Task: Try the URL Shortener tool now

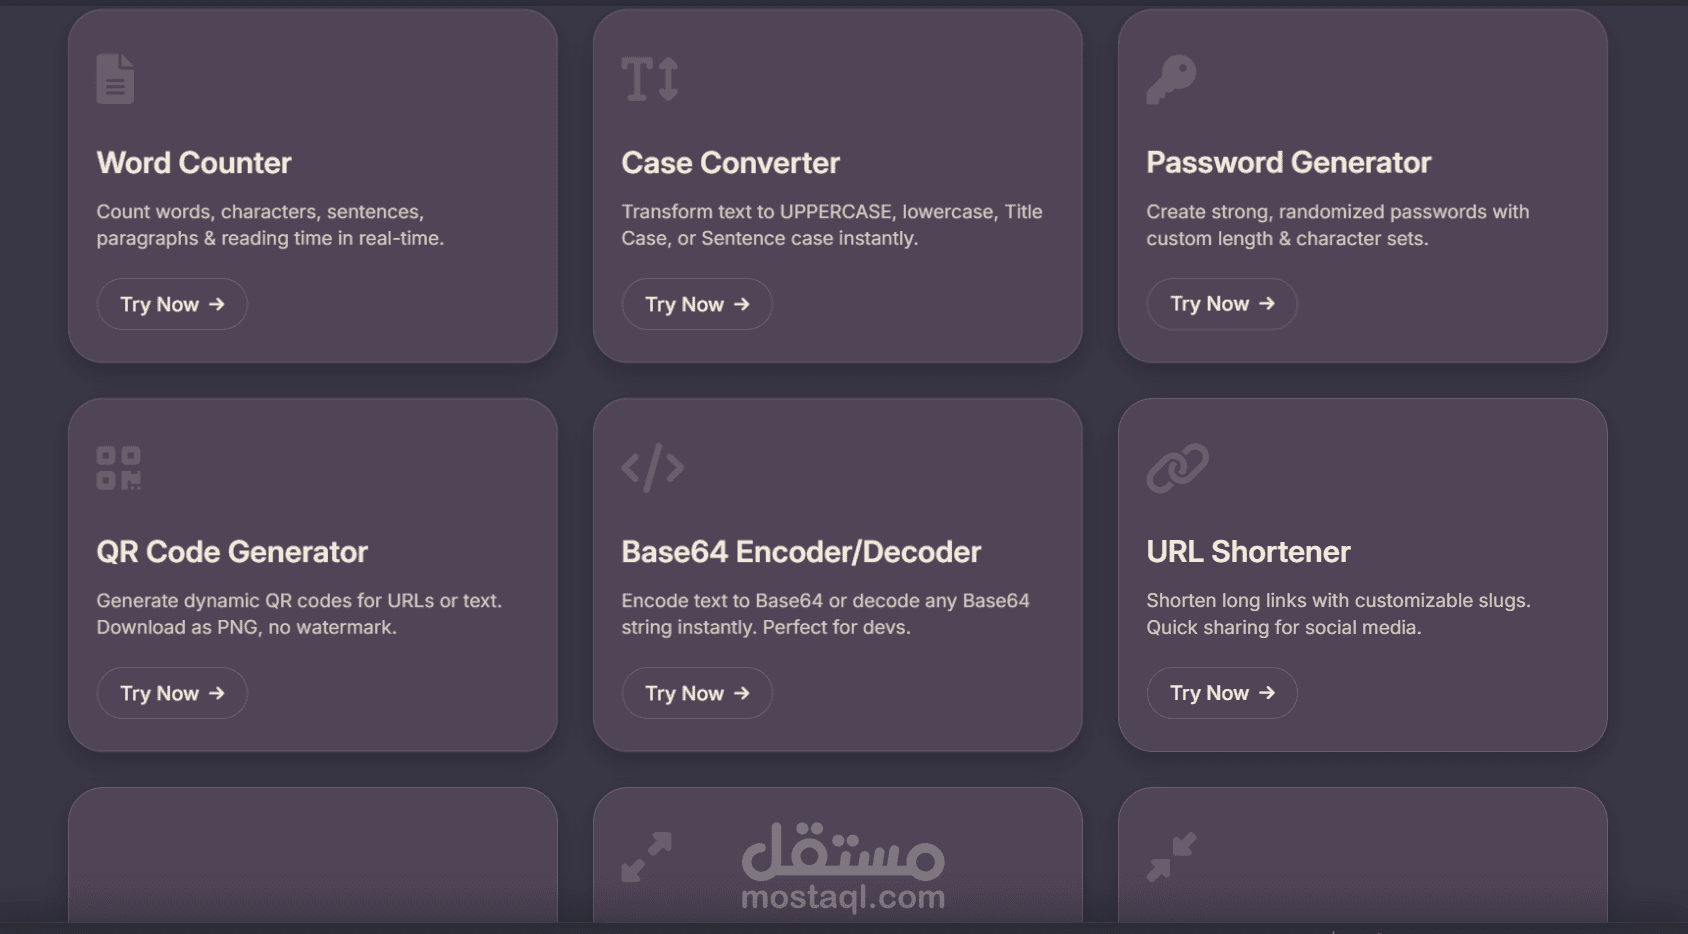Action: pyautogui.click(x=1222, y=693)
